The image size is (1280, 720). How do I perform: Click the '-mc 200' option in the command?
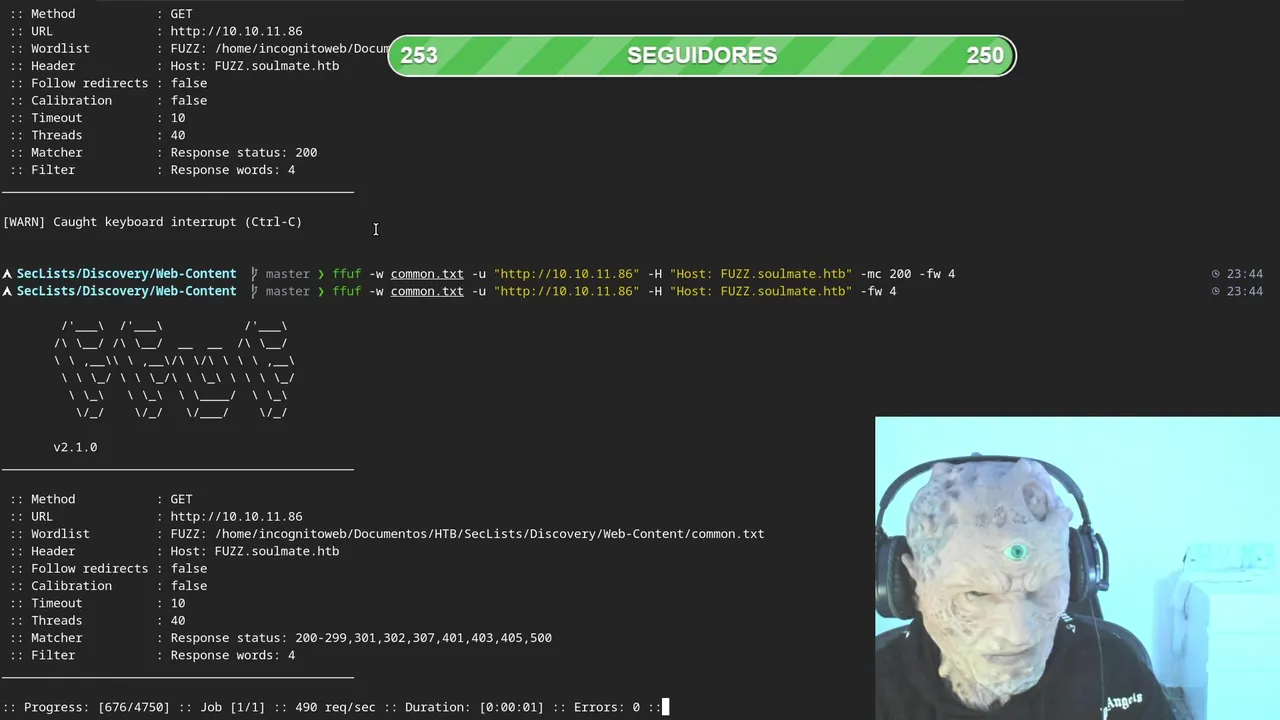pyautogui.click(x=886, y=274)
